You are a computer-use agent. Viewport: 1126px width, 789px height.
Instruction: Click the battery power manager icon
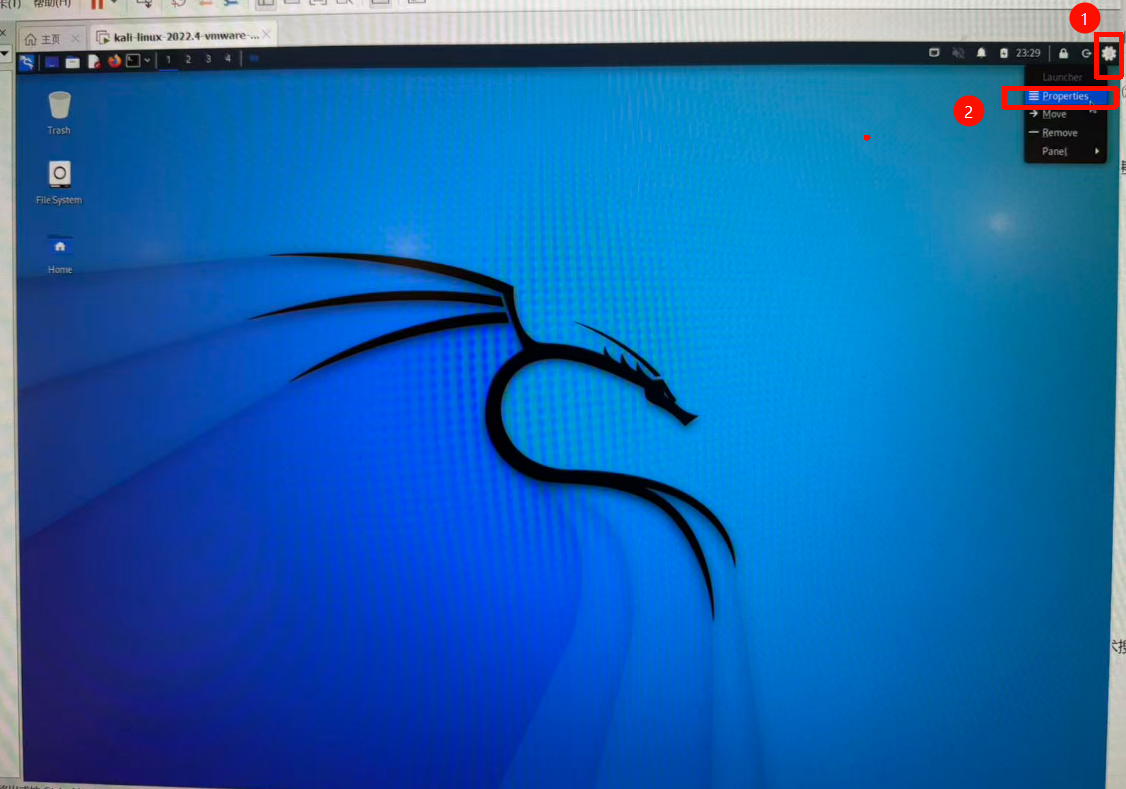pyautogui.click(x=1004, y=53)
